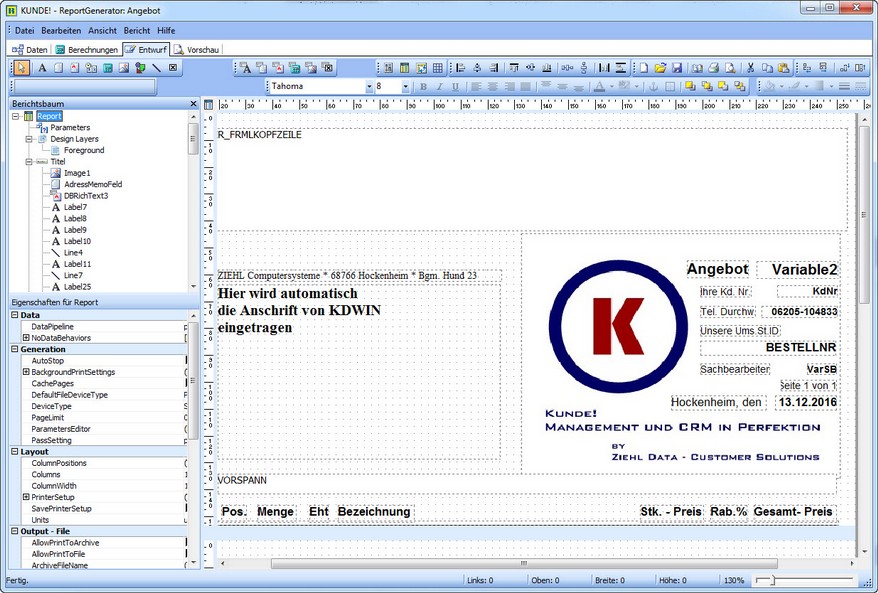Bring selected object to front
The image size is (878, 593).
[x=690, y=86]
